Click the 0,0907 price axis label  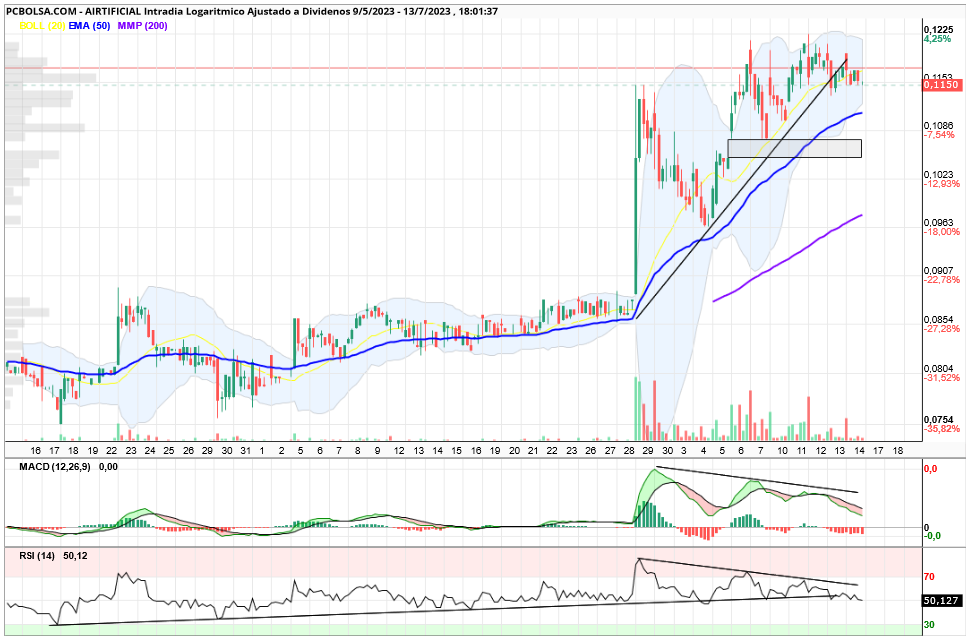pyautogui.click(x=938, y=271)
